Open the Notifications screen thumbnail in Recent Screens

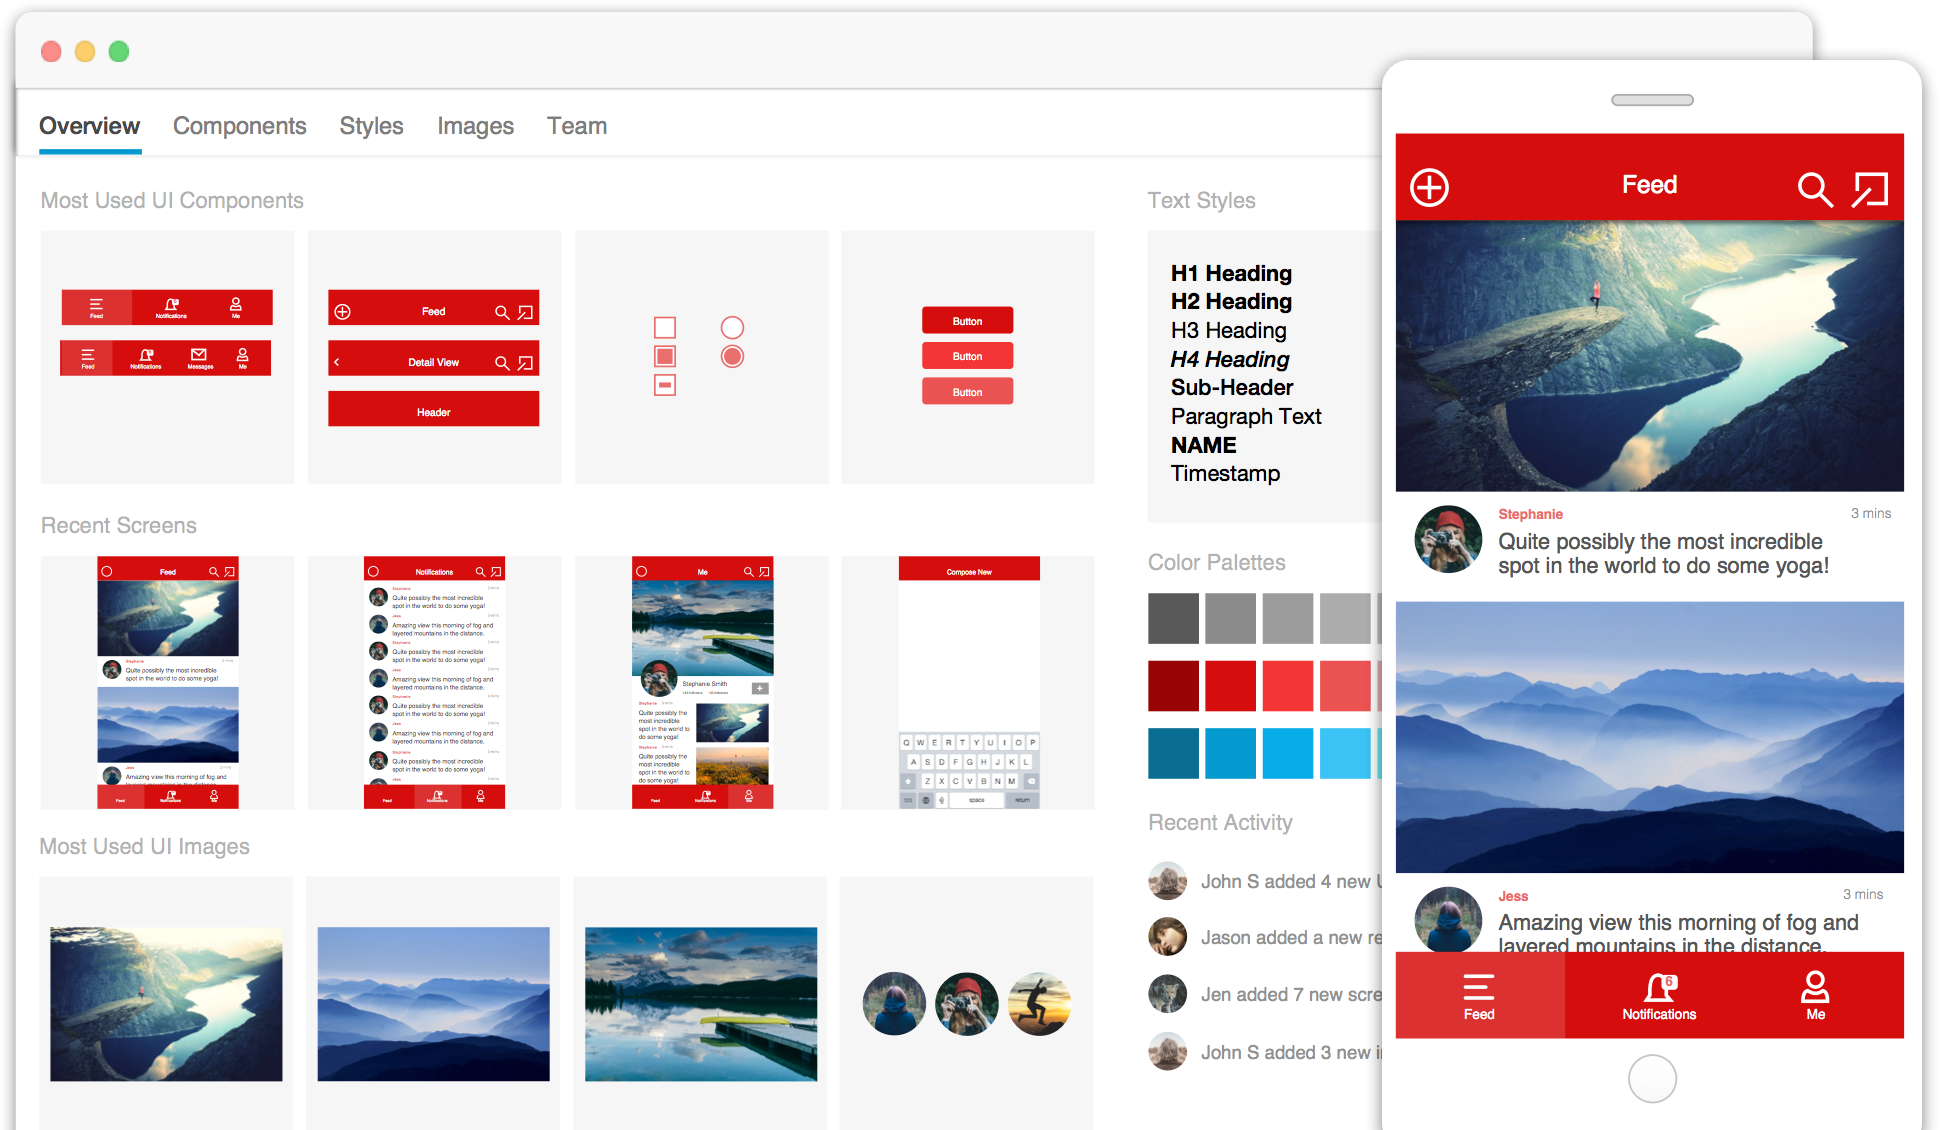(433, 682)
